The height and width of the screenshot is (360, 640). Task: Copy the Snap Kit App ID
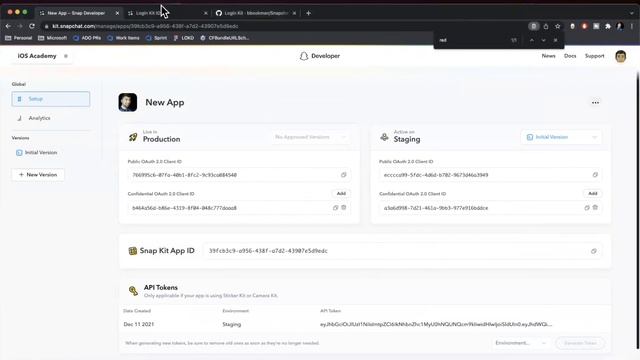(x=594, y=251)
